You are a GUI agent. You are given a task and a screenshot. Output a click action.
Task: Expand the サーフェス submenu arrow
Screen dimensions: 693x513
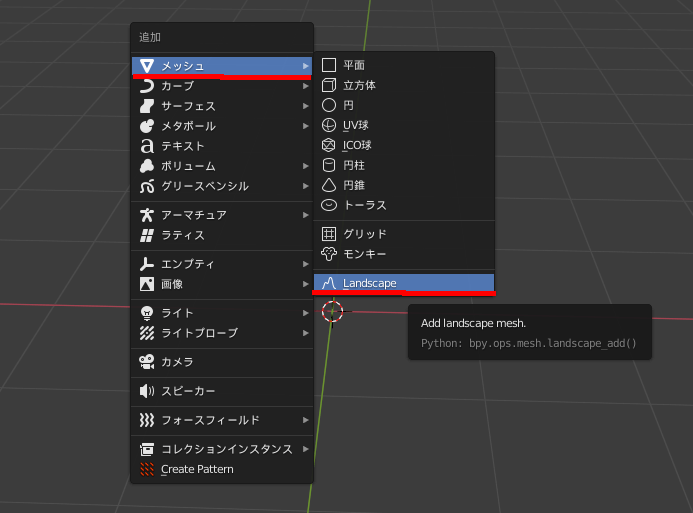(305, 106)
